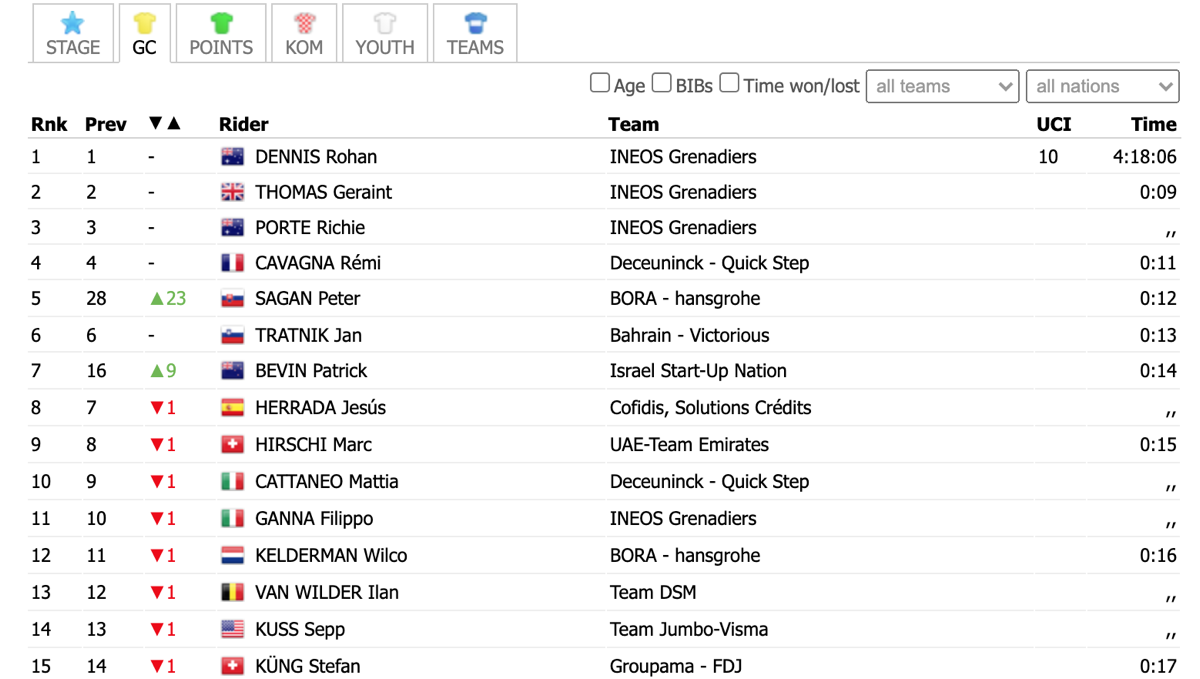Open the POINTS classification tab

click(x=221, y=33)
